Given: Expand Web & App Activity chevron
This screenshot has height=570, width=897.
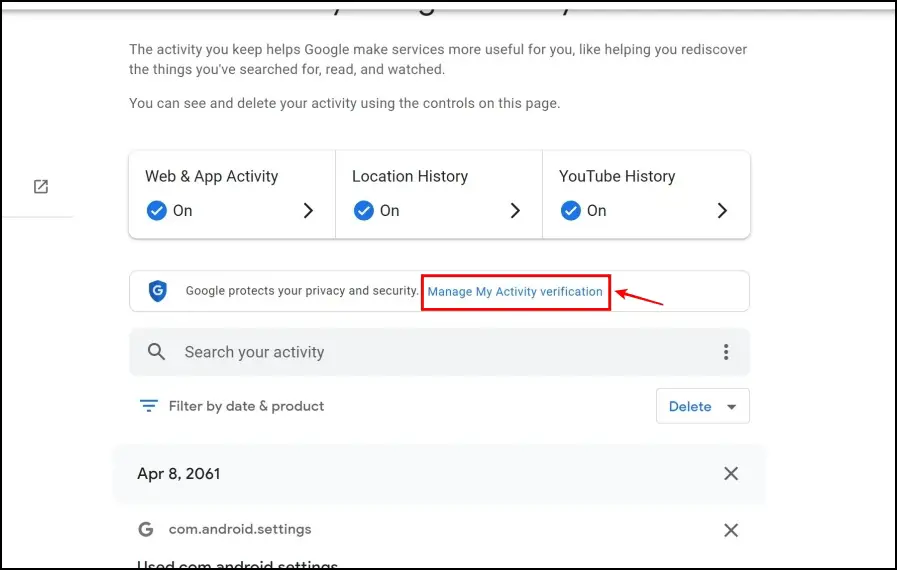Looking at the screenshot, I should click(x=308, y=211).
